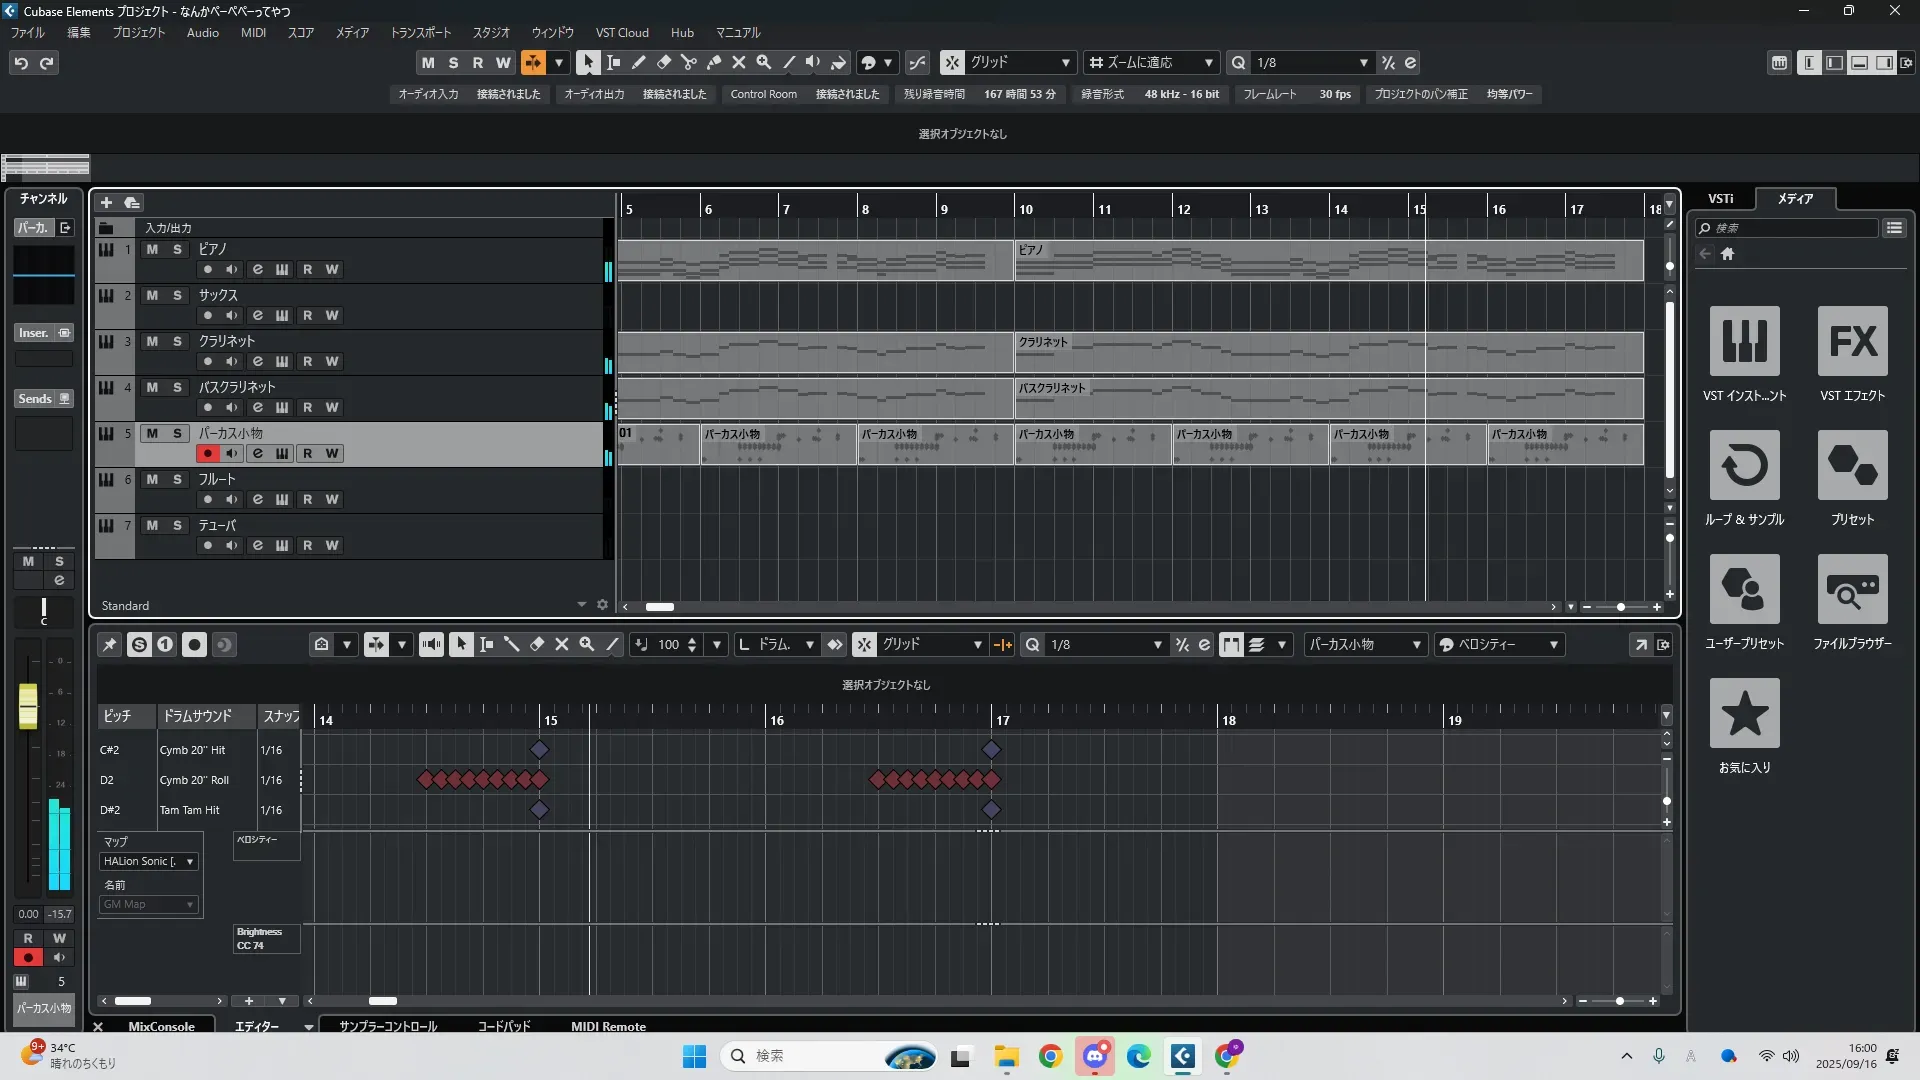
Task: Select the Glue tool in main toolbar
Action: coord(713,62)
